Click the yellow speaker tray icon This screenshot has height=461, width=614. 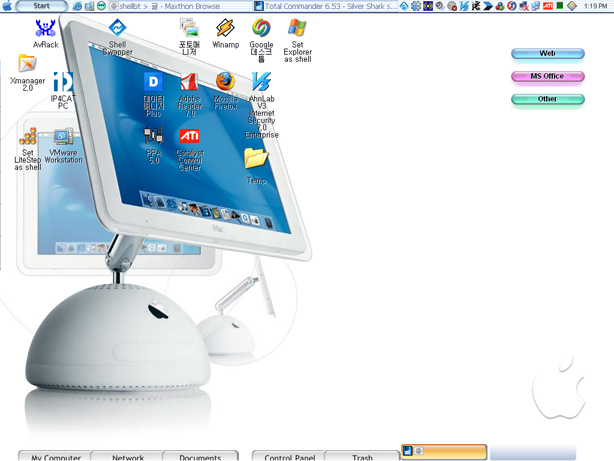[x=428, y=6]
